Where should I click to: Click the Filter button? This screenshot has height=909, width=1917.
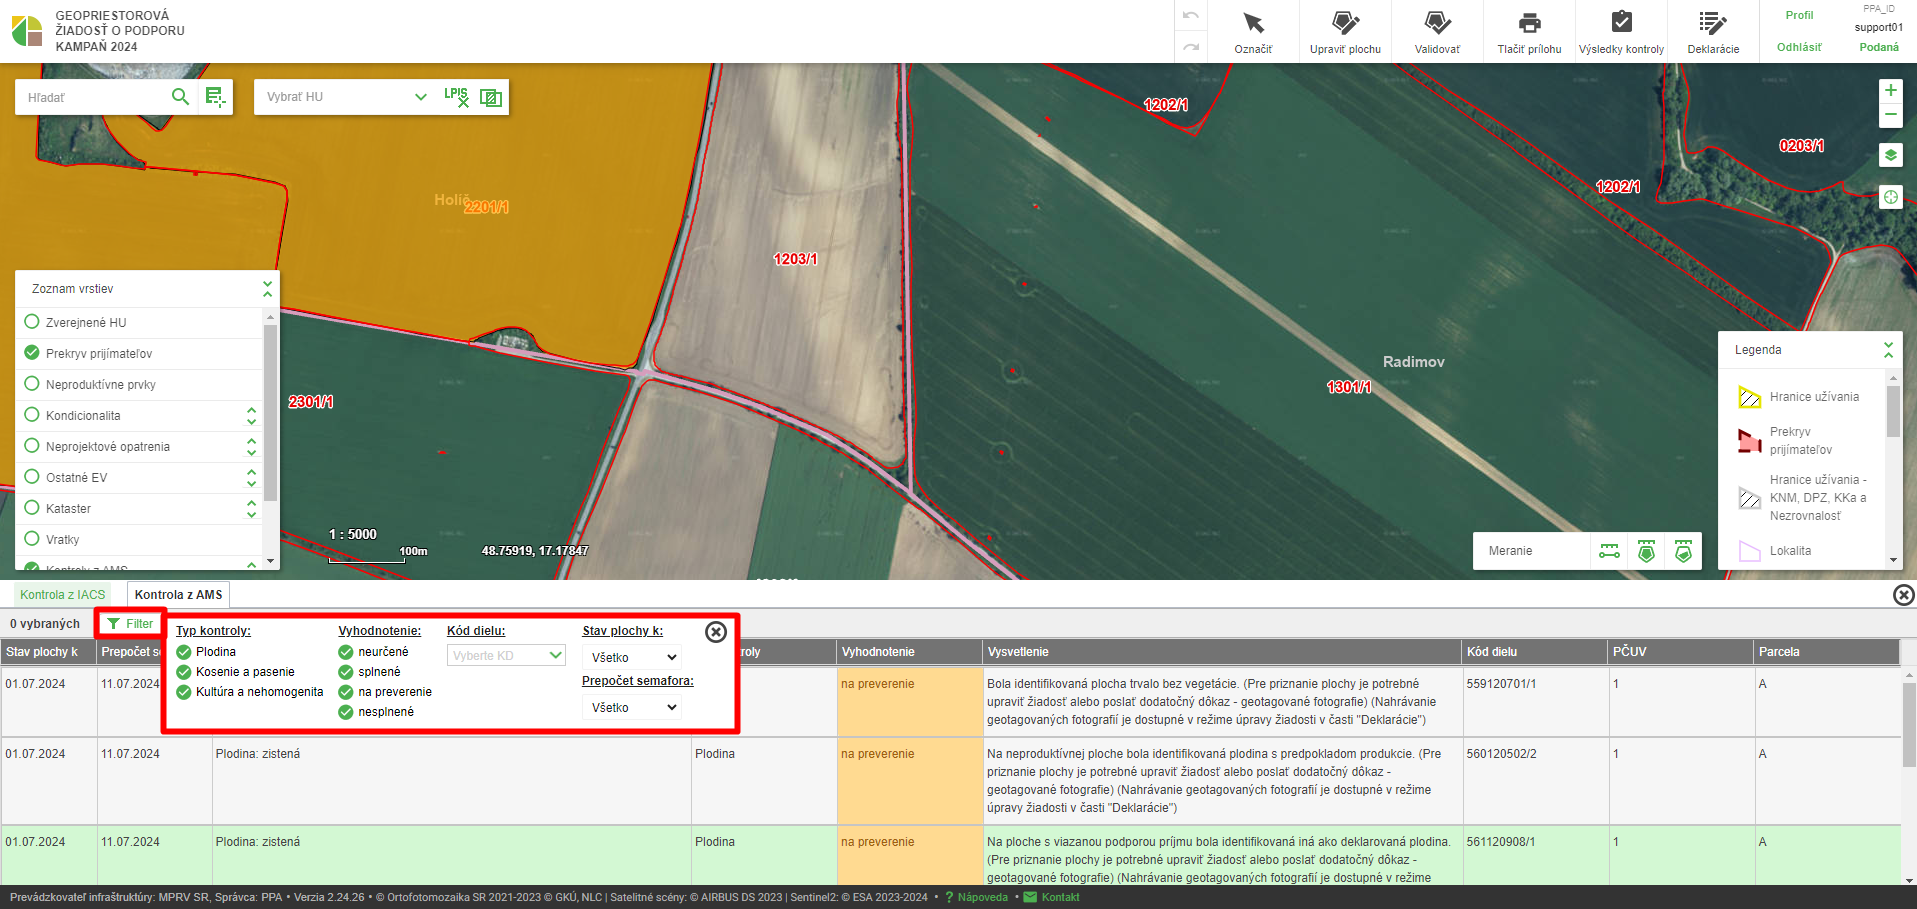pos(130,624)
